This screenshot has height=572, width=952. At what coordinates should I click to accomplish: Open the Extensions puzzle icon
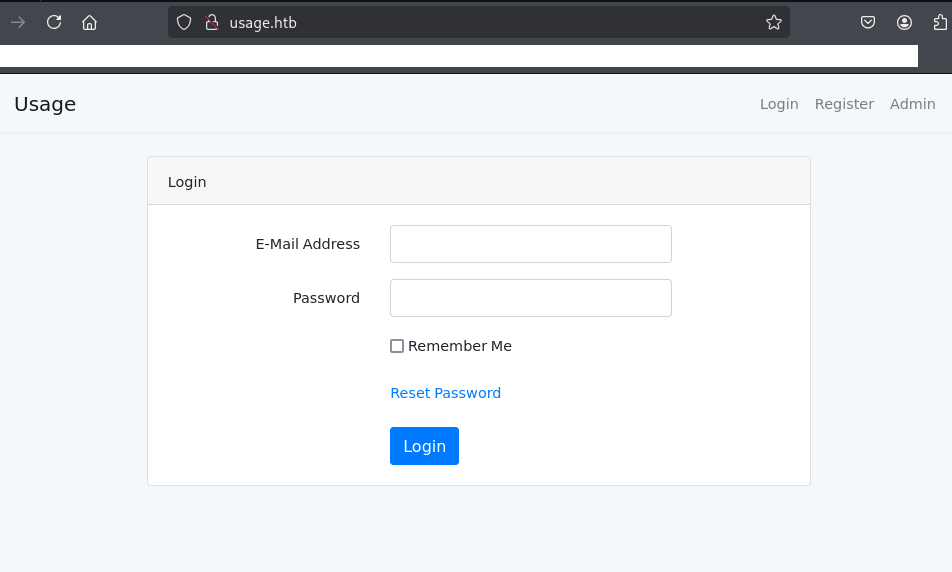pos(940,22)
